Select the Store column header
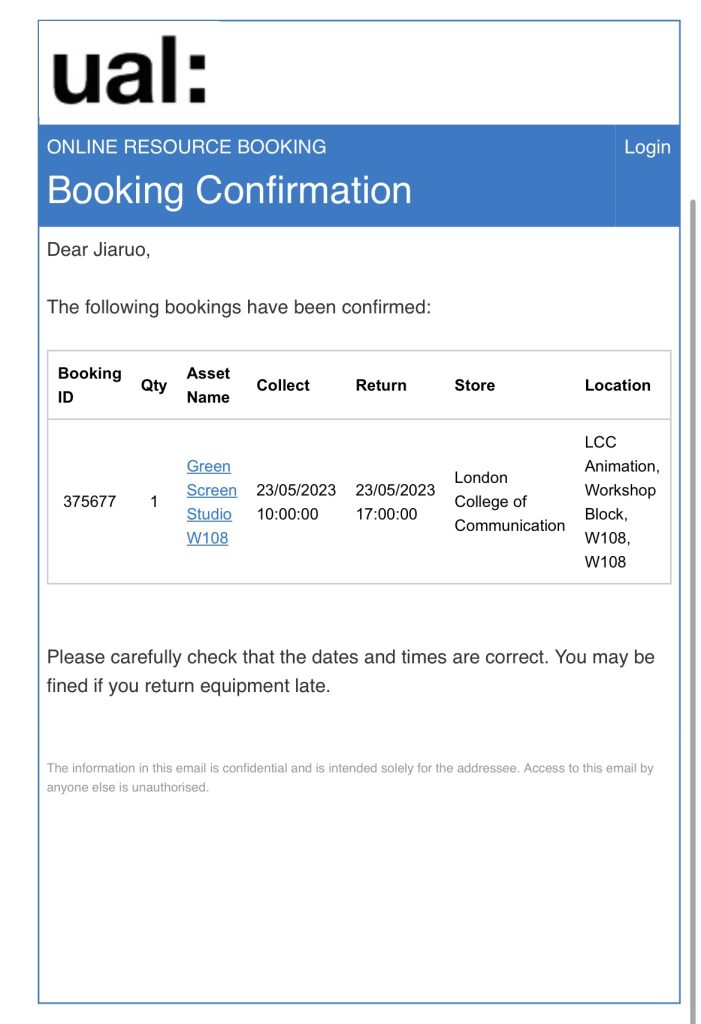 [x=474, y=385]
